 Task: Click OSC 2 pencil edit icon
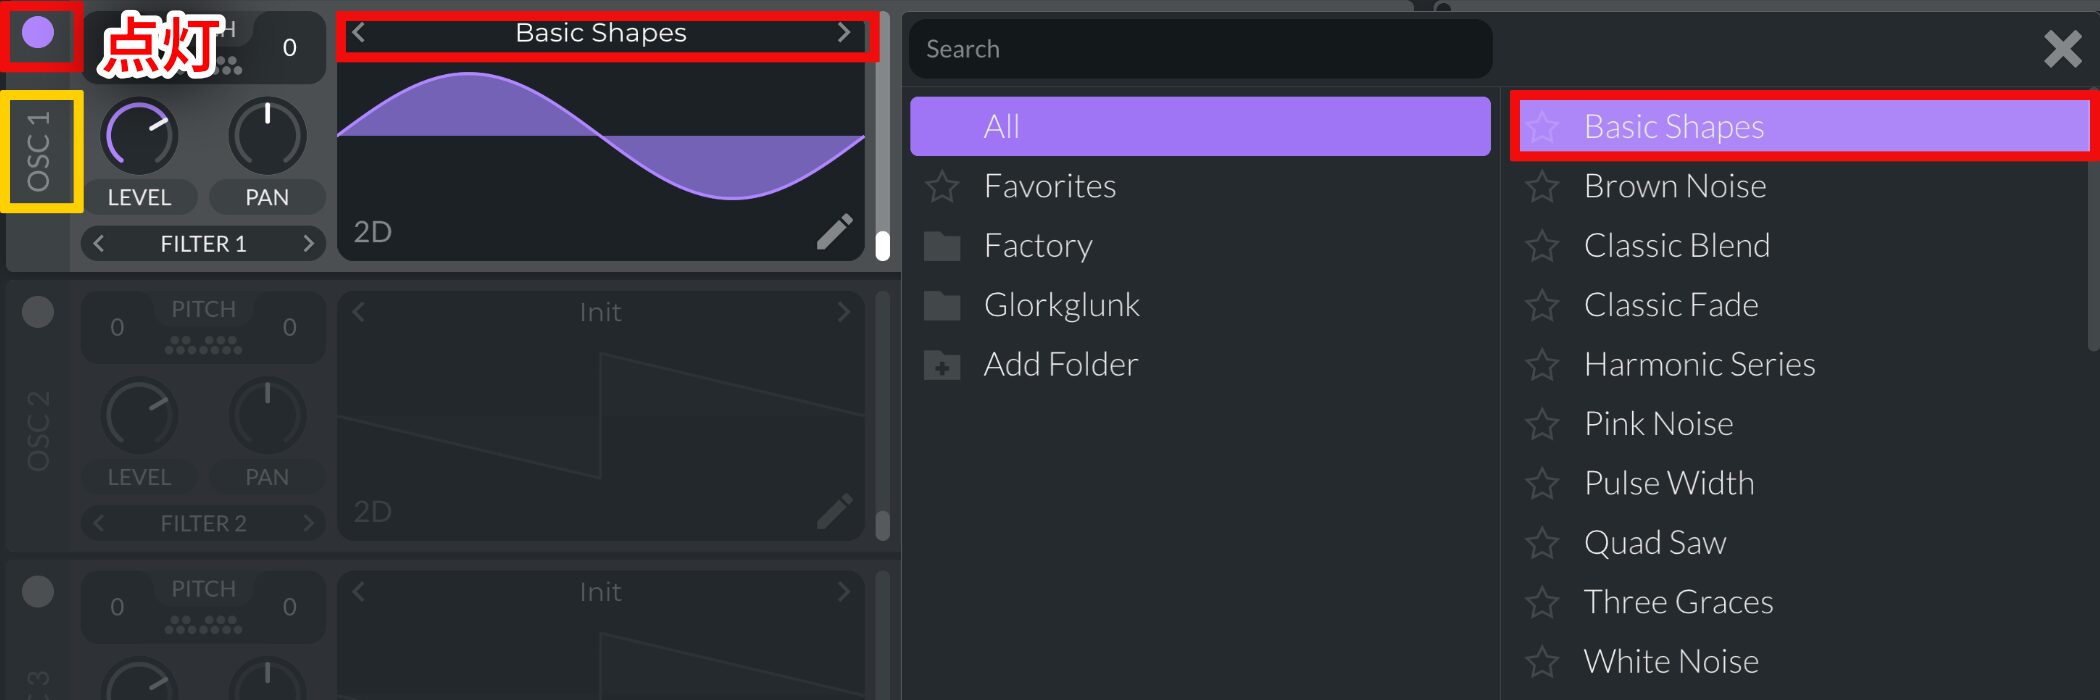[x=835, y=511]
